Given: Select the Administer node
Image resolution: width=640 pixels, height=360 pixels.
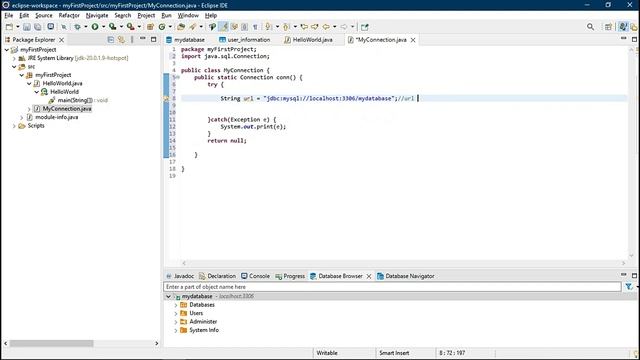Looking at the screenshot, I should 203,322.
